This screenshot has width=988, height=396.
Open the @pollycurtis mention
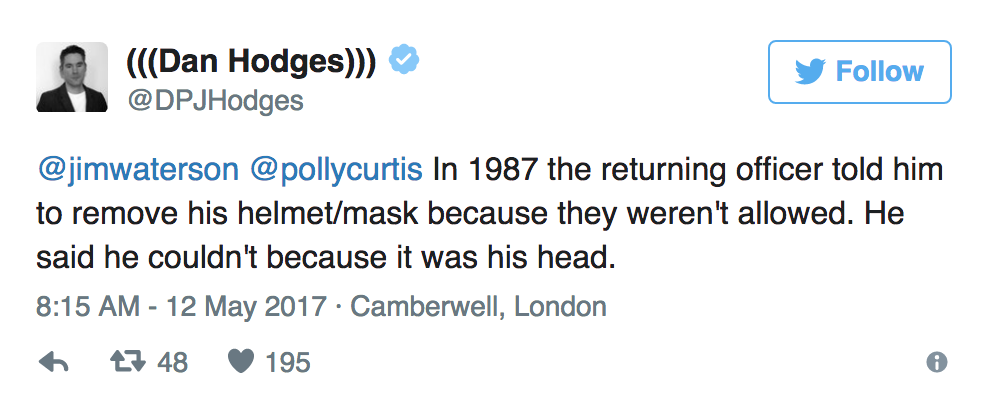(336, 170)
